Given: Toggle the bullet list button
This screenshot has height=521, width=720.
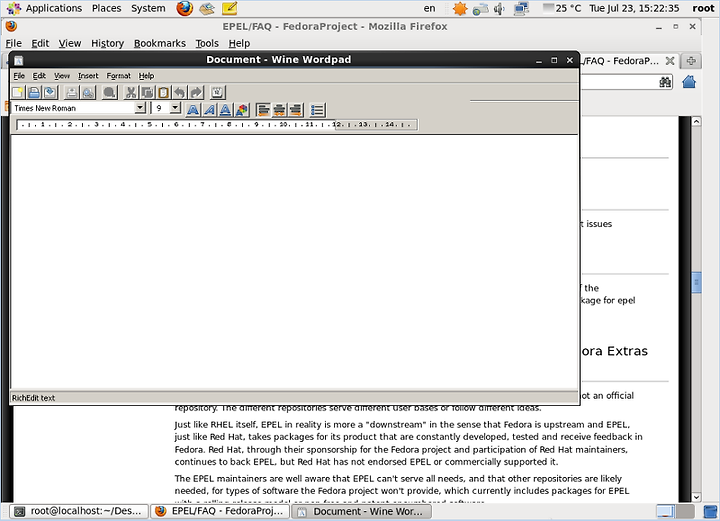Looking at the screenshot, I should 317,109.
